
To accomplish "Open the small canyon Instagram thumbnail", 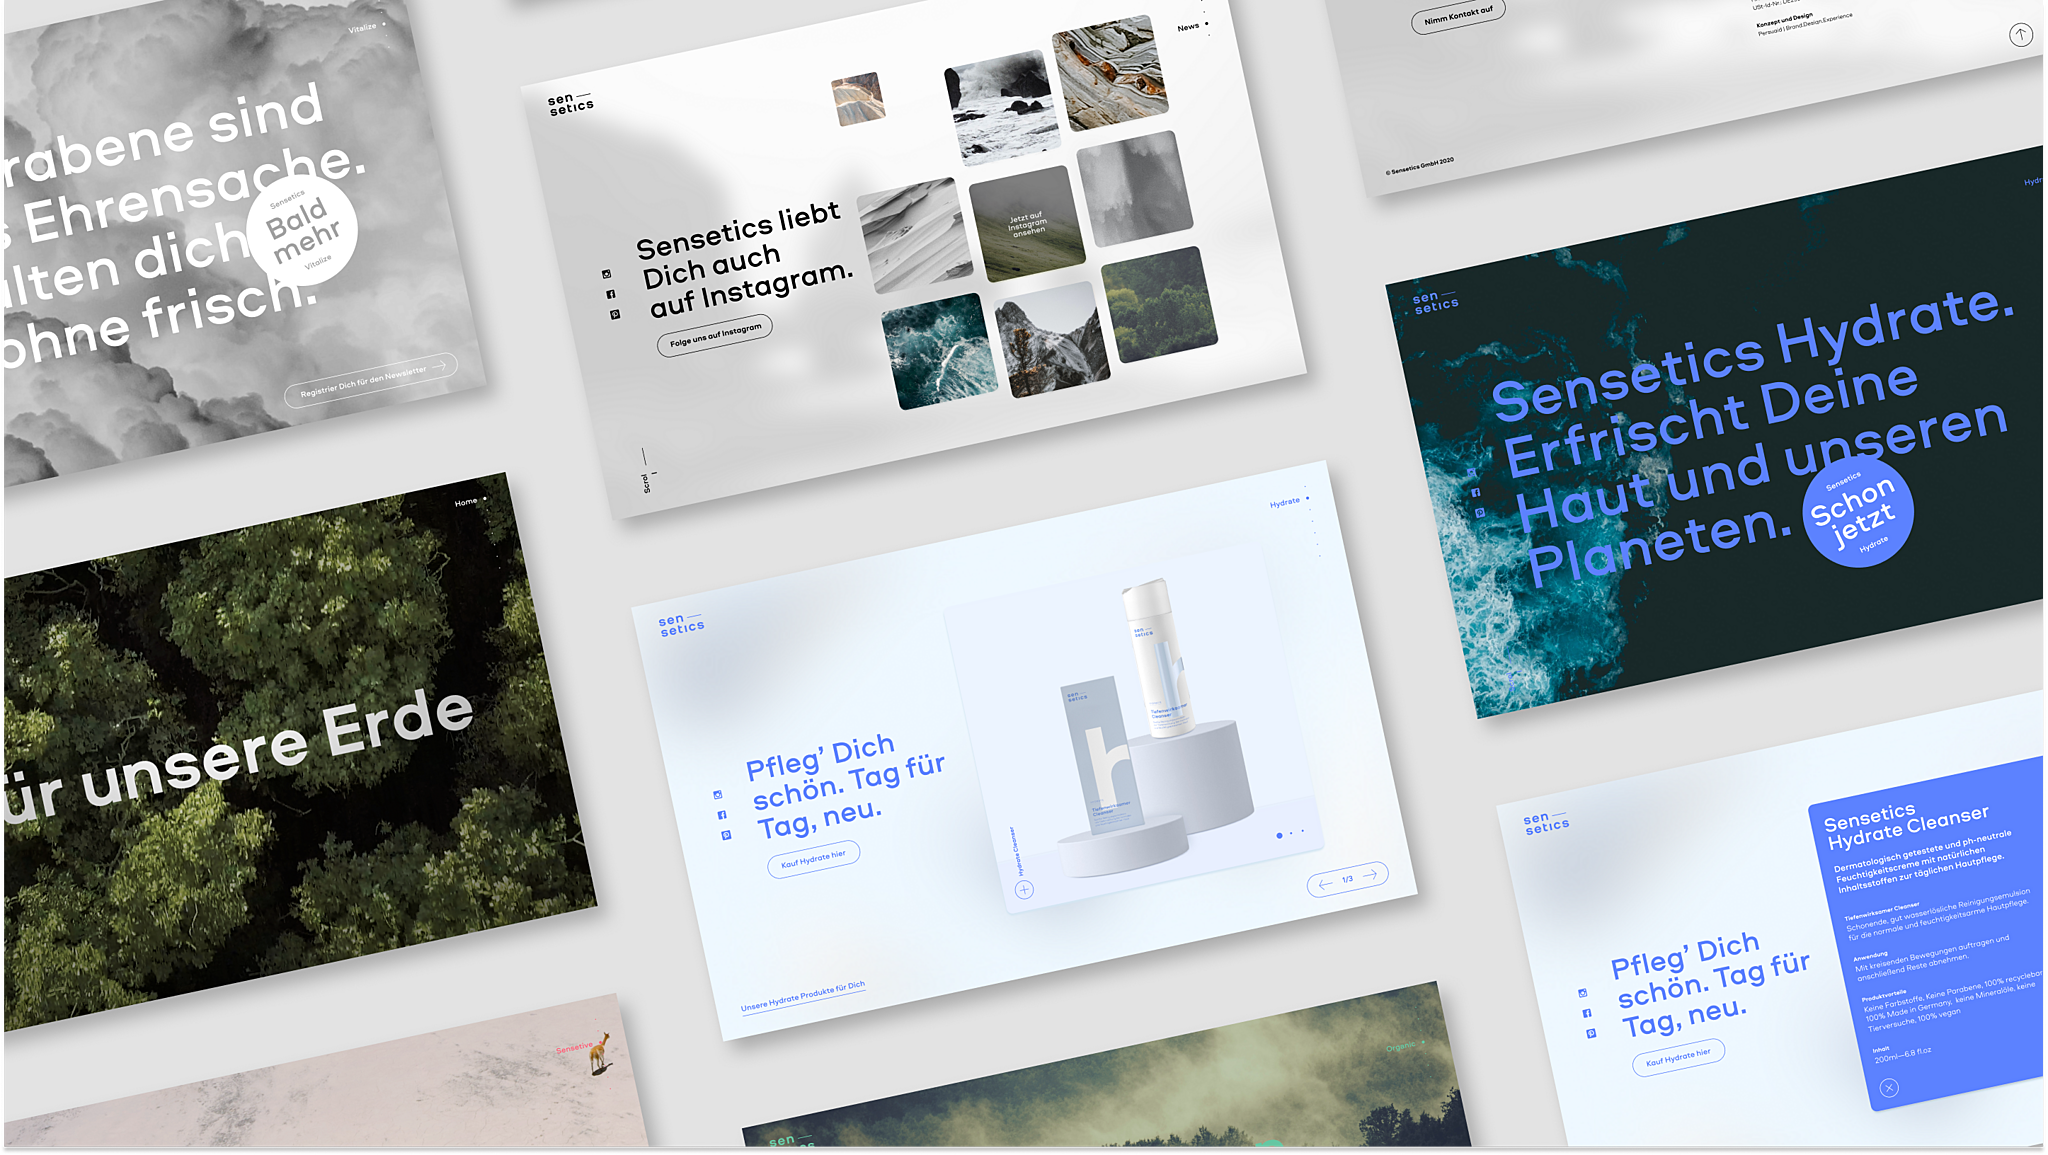I will [858, 98].
